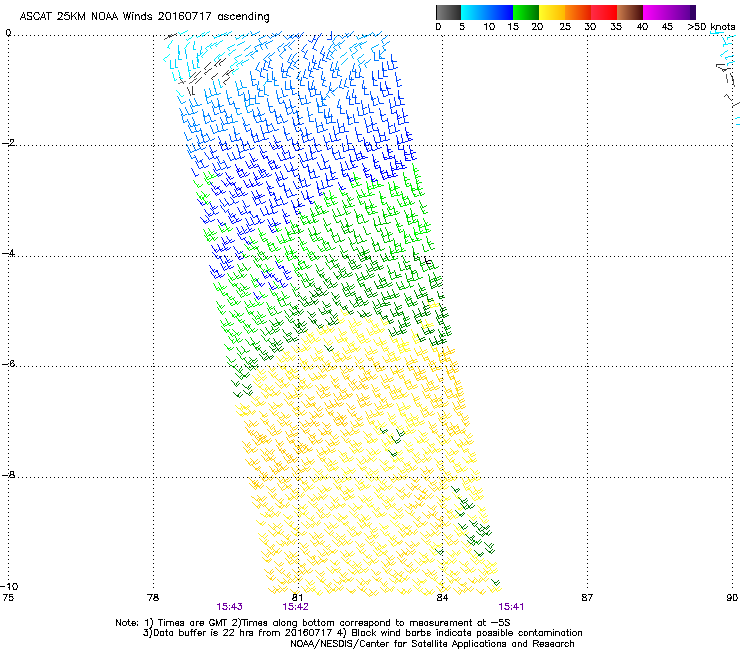Click the latitude label 0

(8, 33)
